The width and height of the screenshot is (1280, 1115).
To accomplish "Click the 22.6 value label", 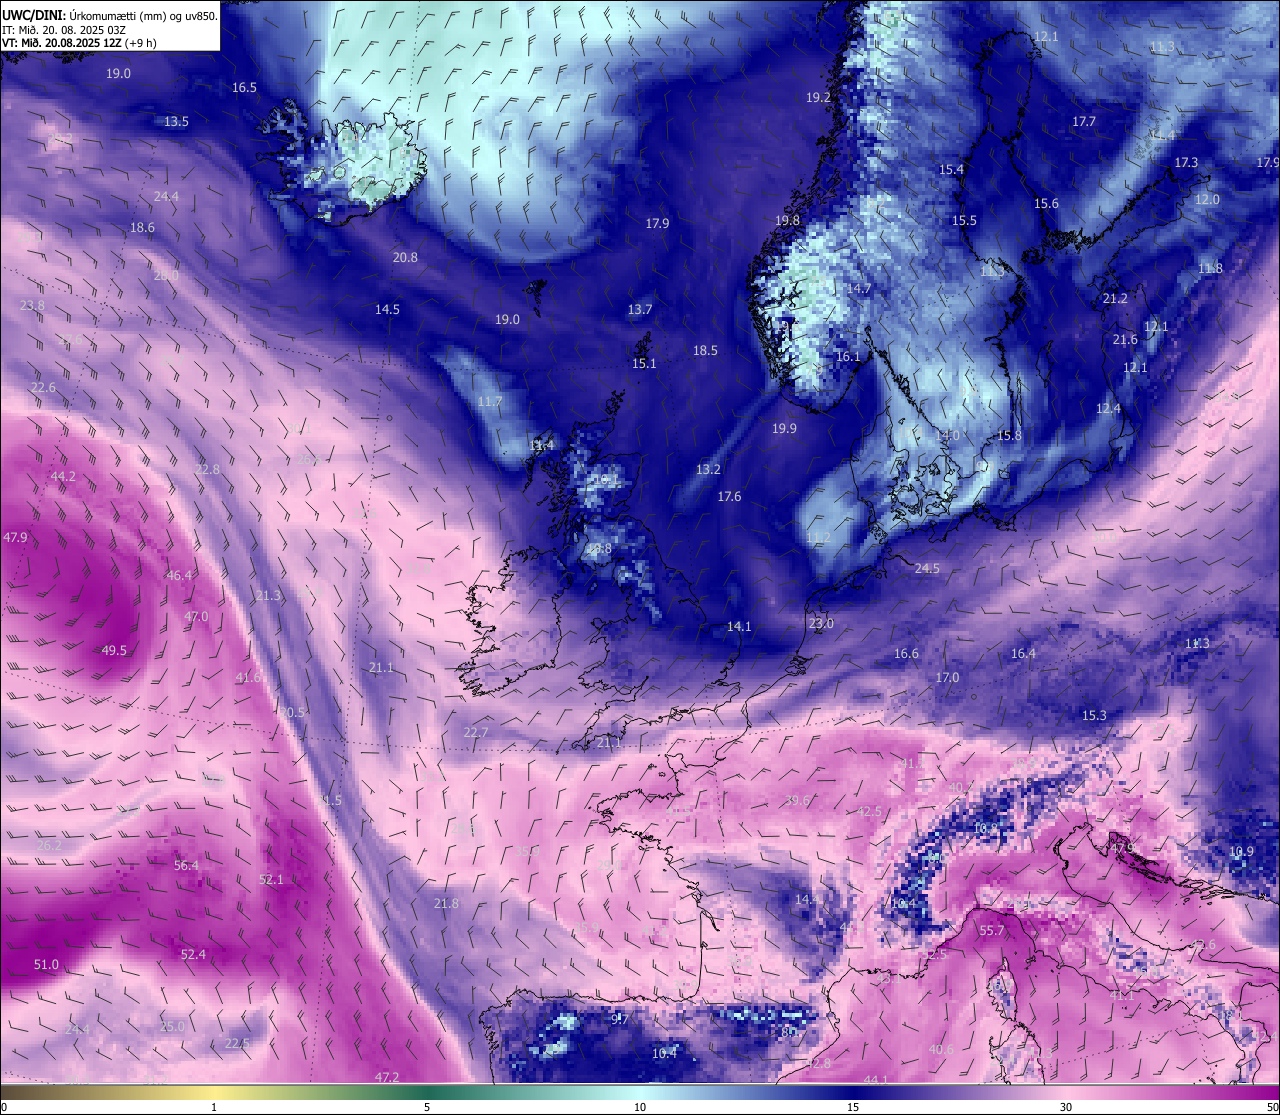I will 43,388.
